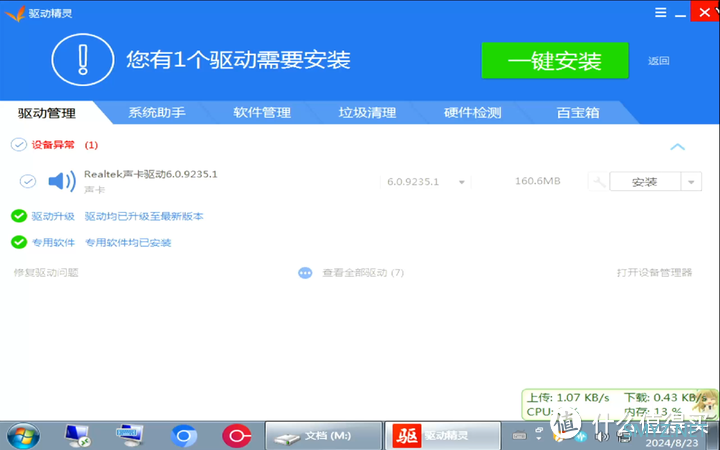Viewport: 720px width, 450px height.
Task: Click the blue waveform tray icon
Action: tap(581, 436)
